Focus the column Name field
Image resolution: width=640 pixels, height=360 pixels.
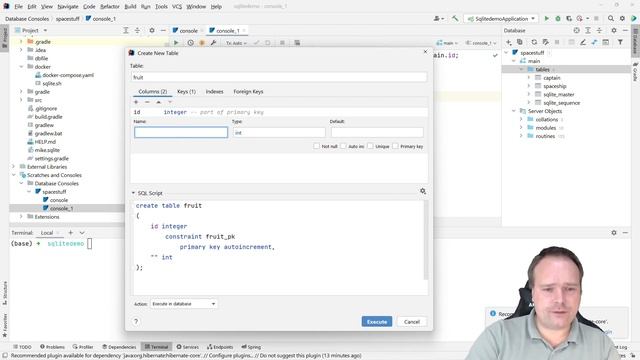(181, 132)
